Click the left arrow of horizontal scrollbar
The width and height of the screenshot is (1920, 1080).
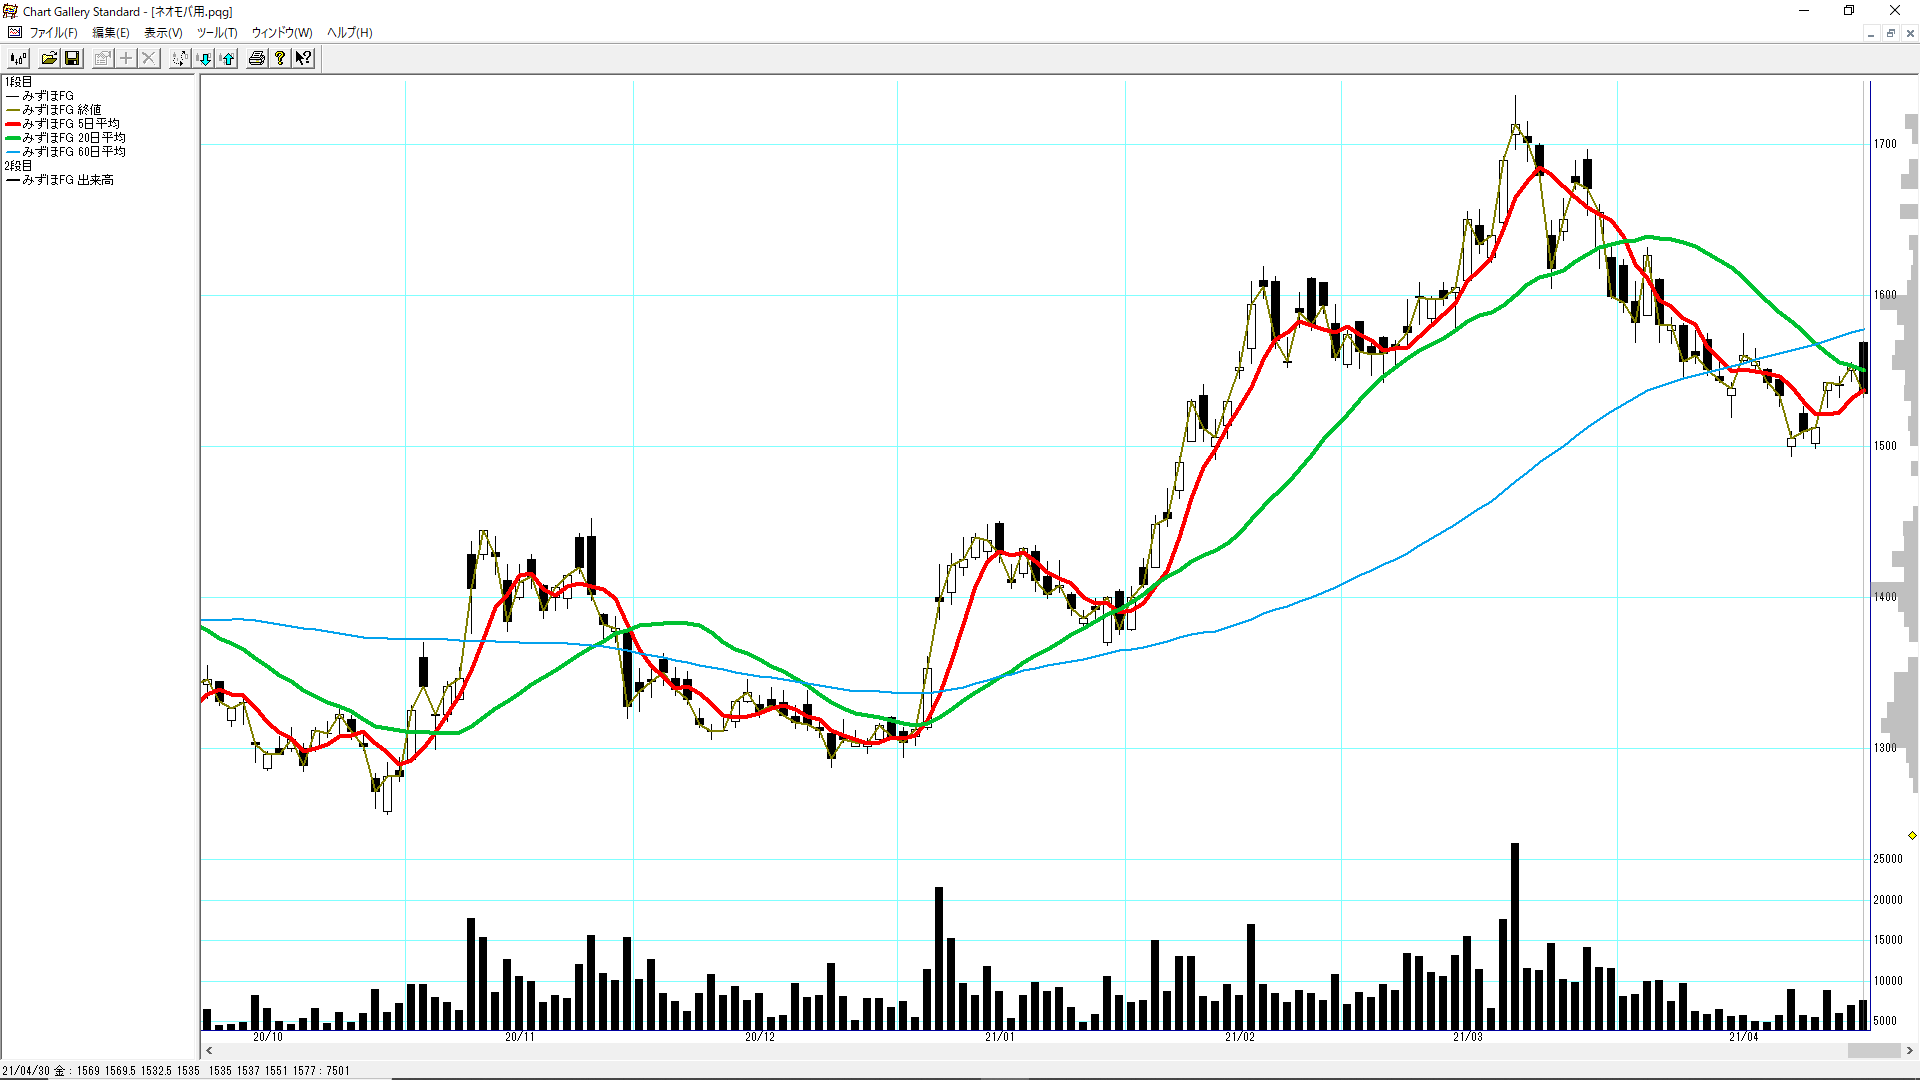click(209, 1050)
